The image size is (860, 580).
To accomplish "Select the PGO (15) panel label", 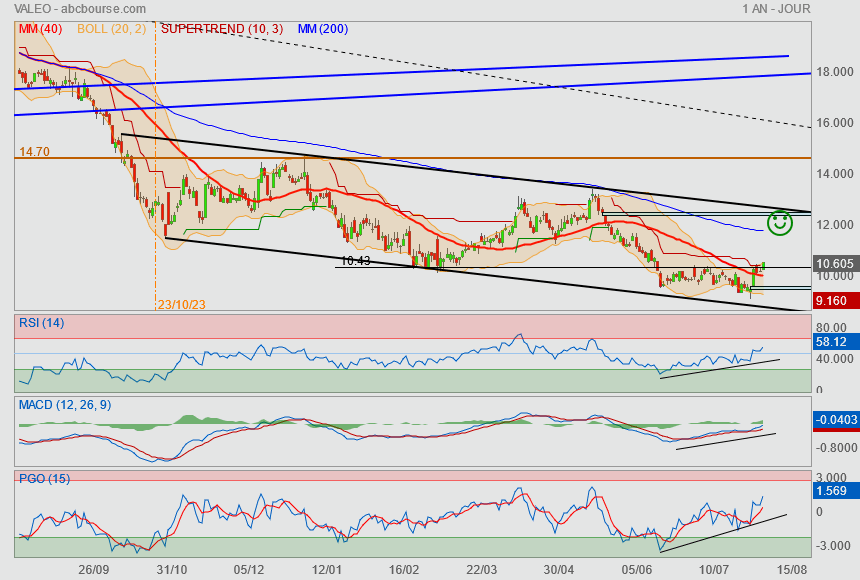I will 44,478.
